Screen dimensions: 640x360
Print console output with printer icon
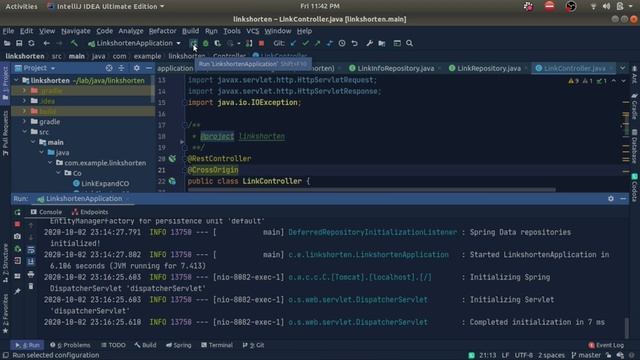[31, 274]
